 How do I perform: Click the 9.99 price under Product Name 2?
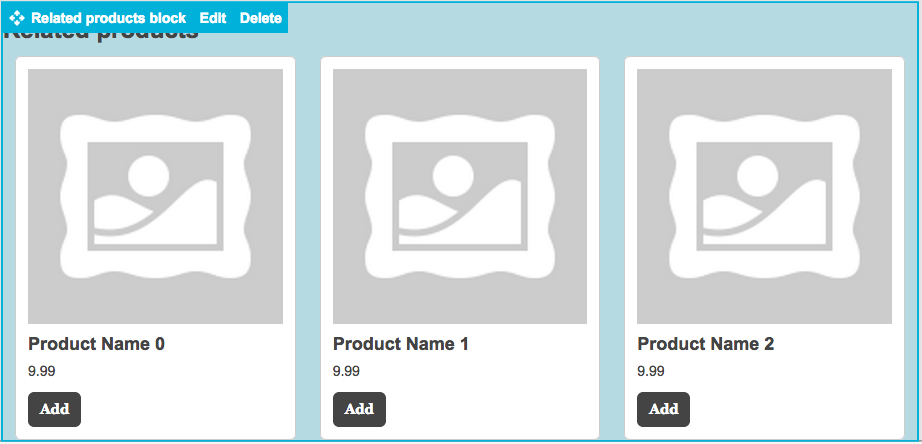(x=651, y=371)
